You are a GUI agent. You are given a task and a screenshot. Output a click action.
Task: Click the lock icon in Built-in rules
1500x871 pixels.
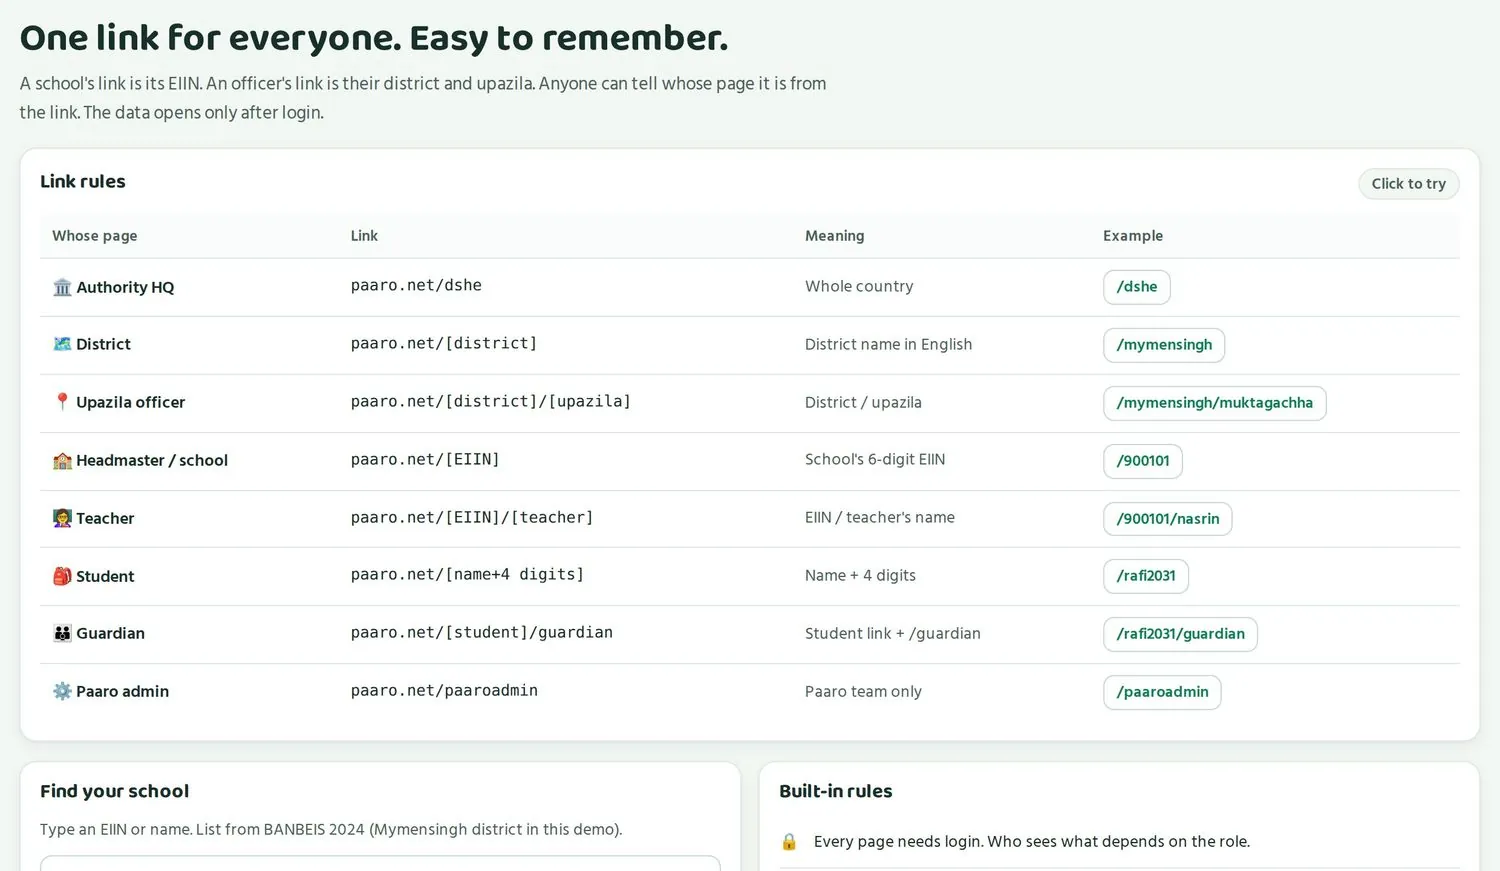point(789,841)
